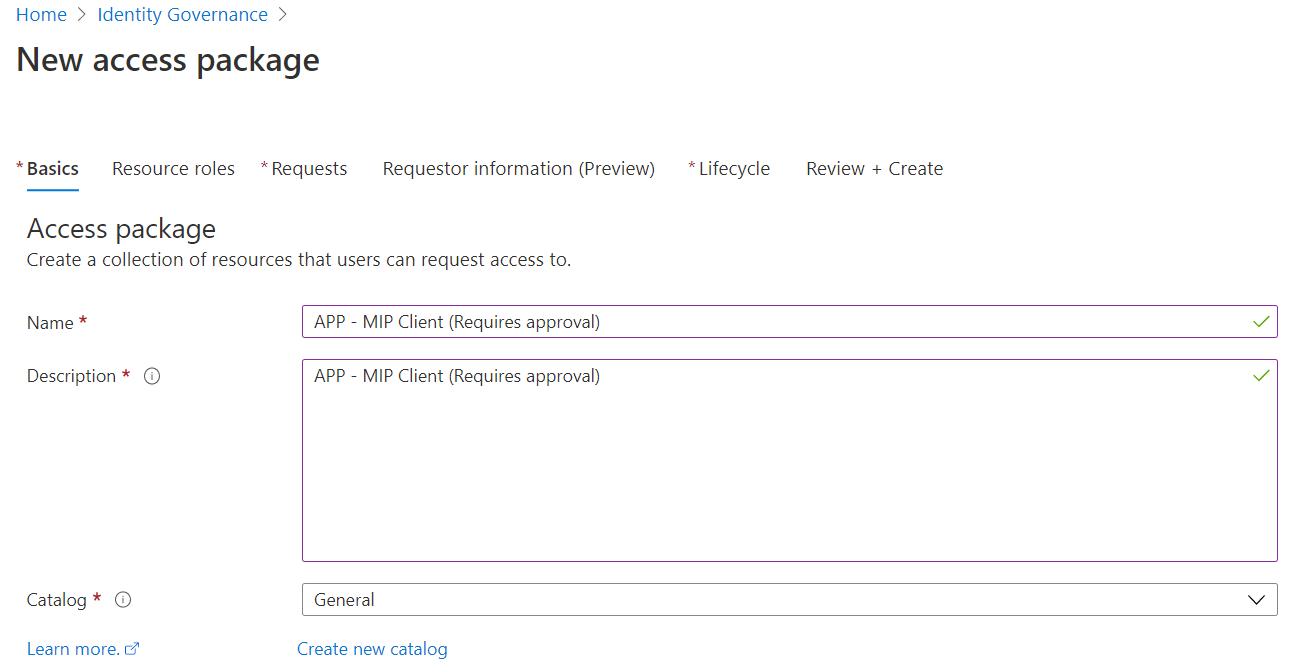The height and width of the screenshot is (668, 1314).
Task: Go to Requestor information (Preview) tab
Action: click(x=518, y=169)
